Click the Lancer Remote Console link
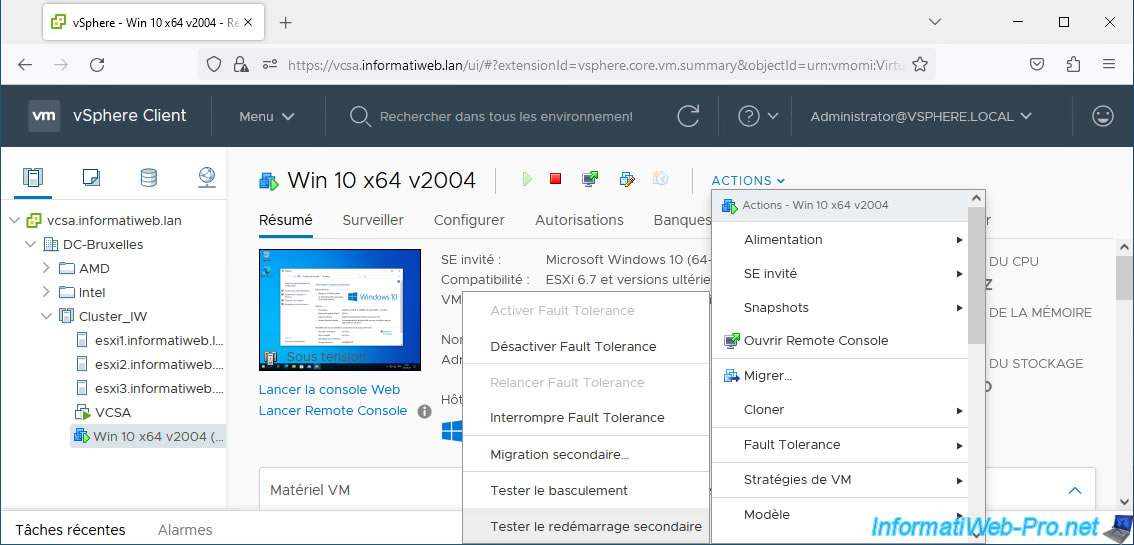Viewport: 1134px width, 545px height. click(332, 410)
